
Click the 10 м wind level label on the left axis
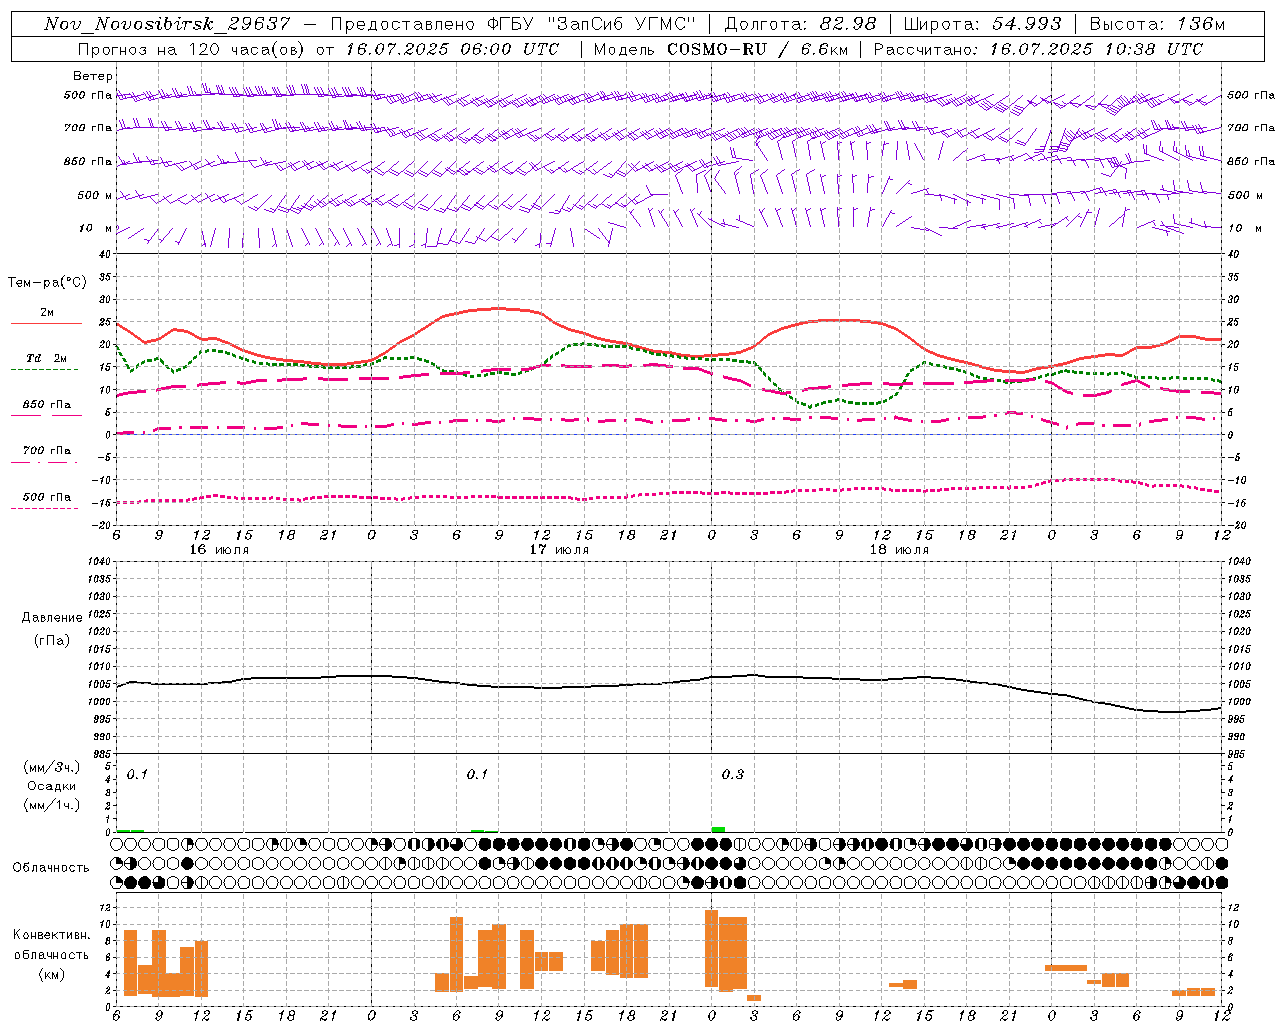point(96,228)
